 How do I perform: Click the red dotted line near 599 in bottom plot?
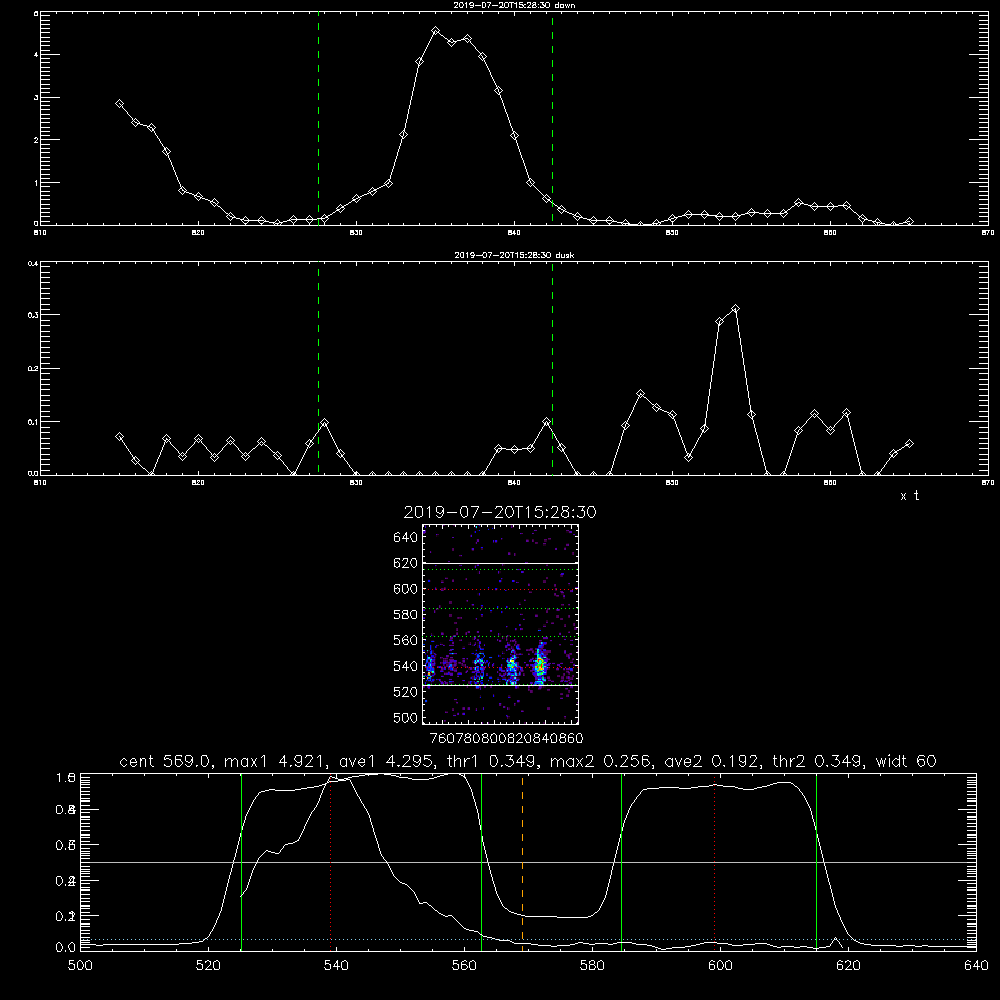coord(714,861)
